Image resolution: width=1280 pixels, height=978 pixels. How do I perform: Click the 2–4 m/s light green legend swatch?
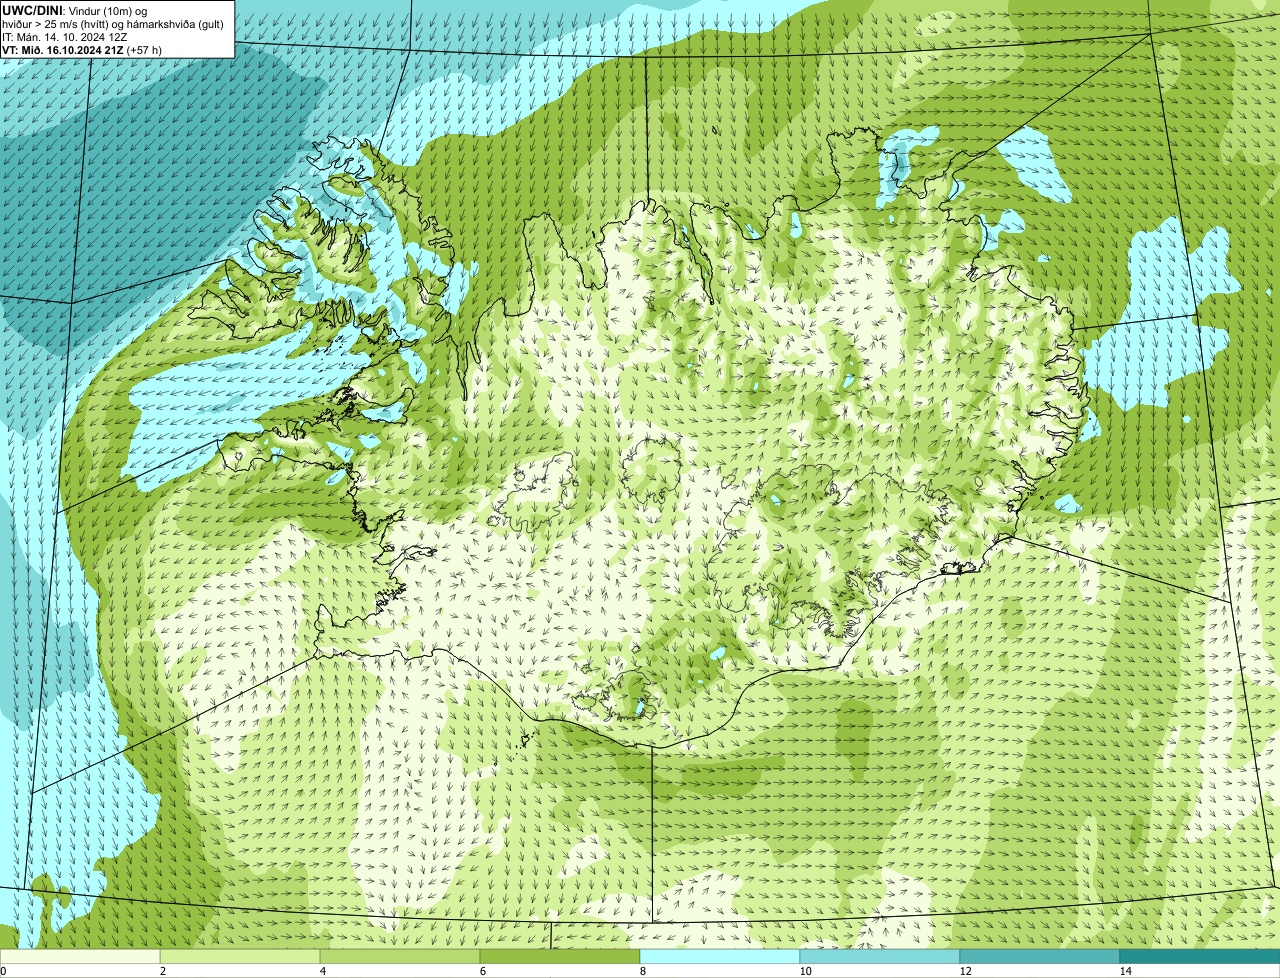240,956
